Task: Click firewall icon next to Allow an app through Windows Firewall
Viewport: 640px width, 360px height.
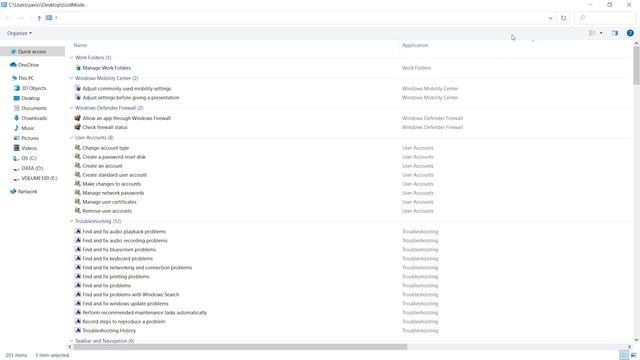Action: coord(78,118)
